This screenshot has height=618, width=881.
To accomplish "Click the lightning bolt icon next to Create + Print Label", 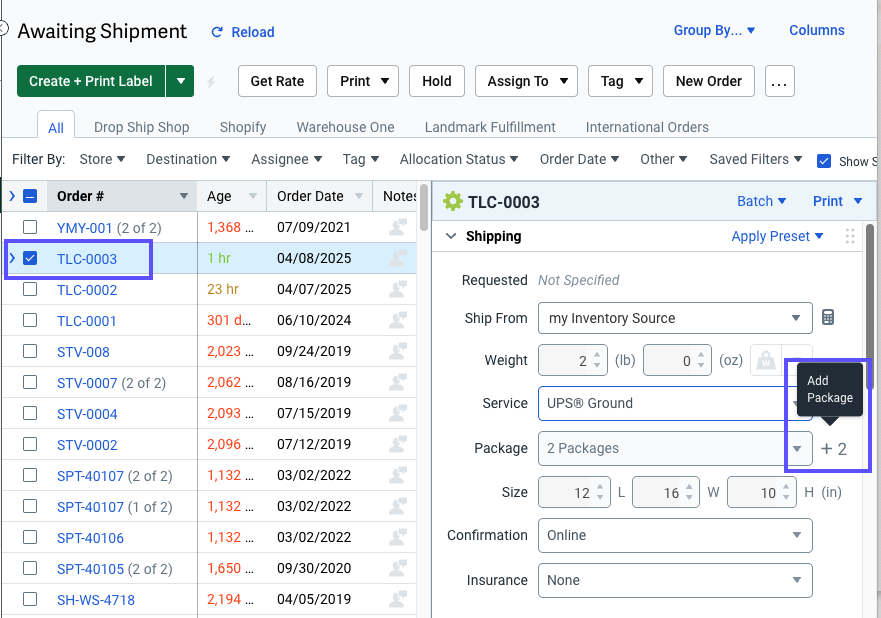I will (211, 82).
